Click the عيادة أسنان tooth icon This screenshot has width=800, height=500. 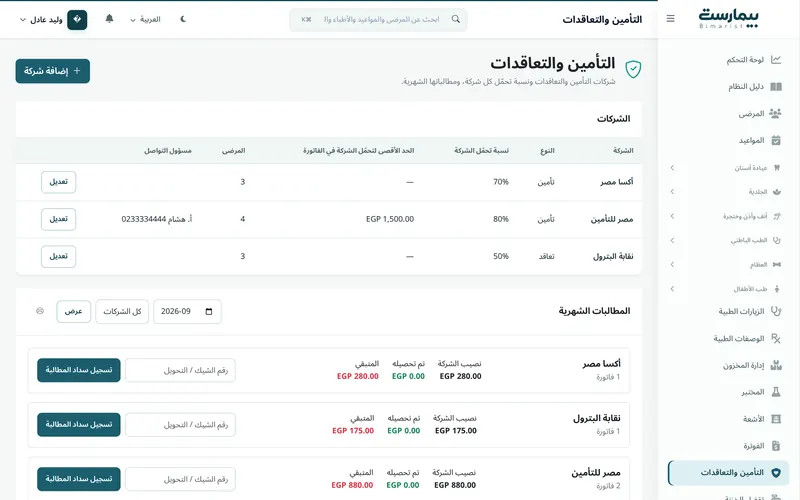coord(777,167)
